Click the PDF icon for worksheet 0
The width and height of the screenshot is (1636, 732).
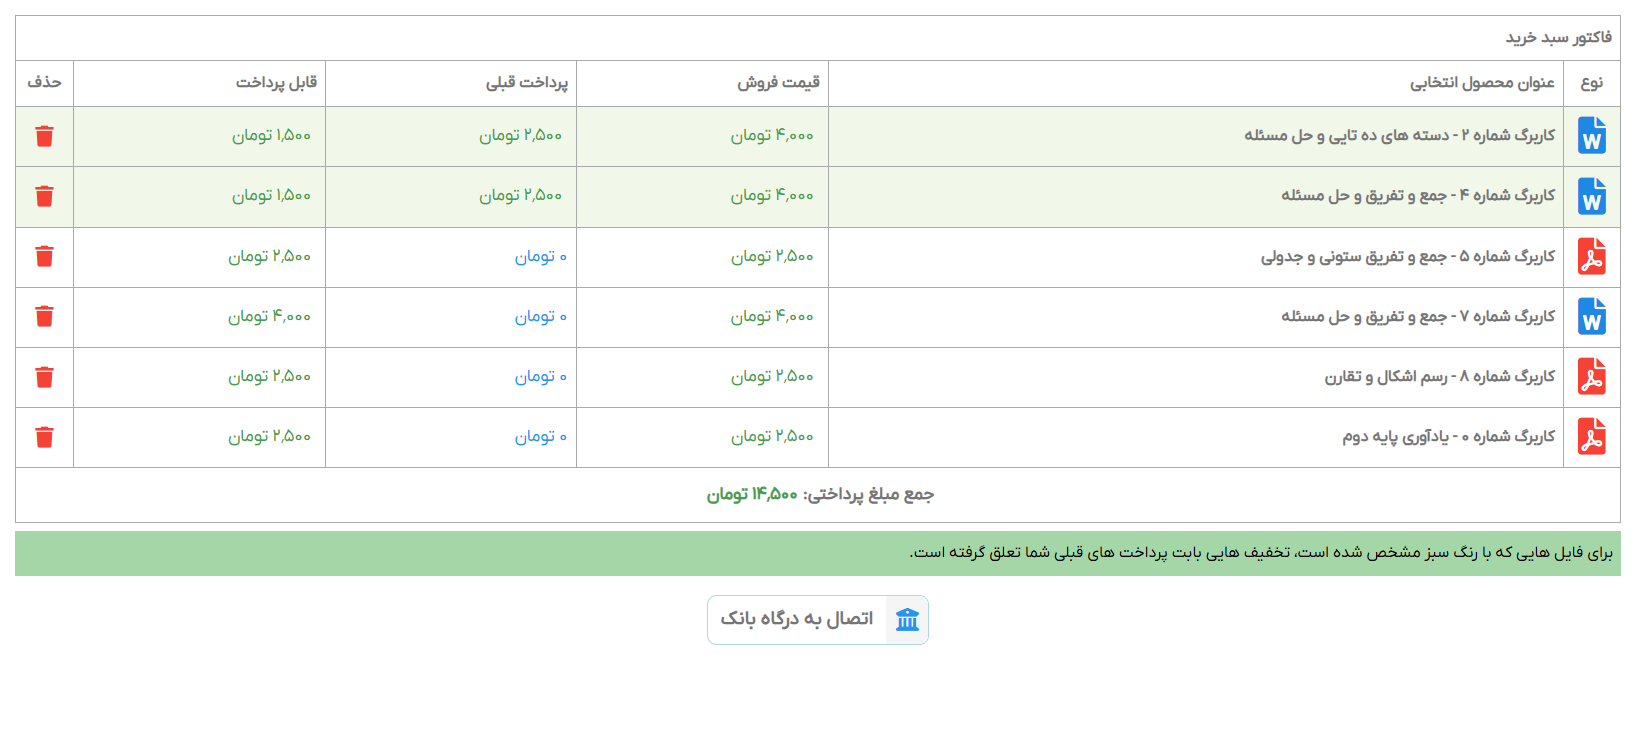point(1591,437)
